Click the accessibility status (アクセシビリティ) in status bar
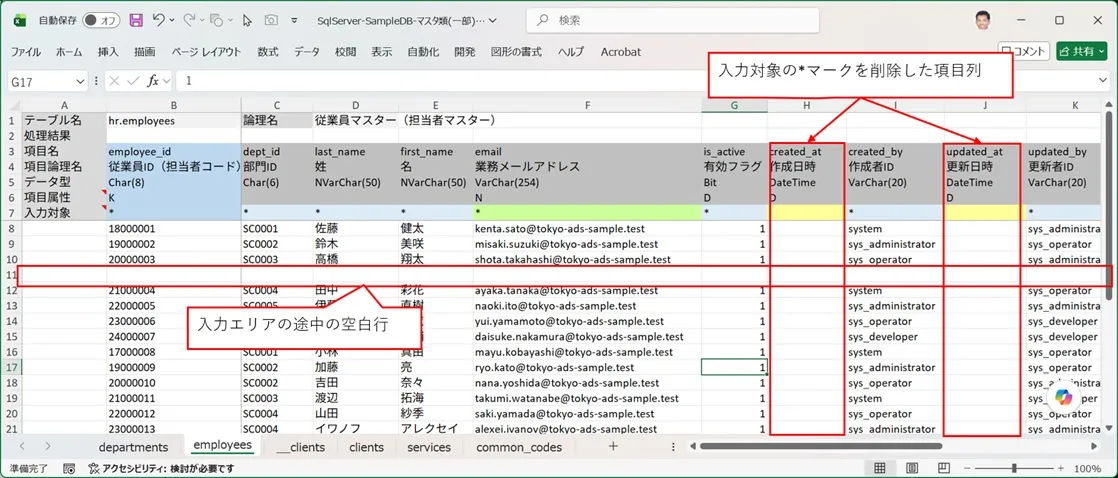This screenshot has height=478, width=1118. point(162,469)
